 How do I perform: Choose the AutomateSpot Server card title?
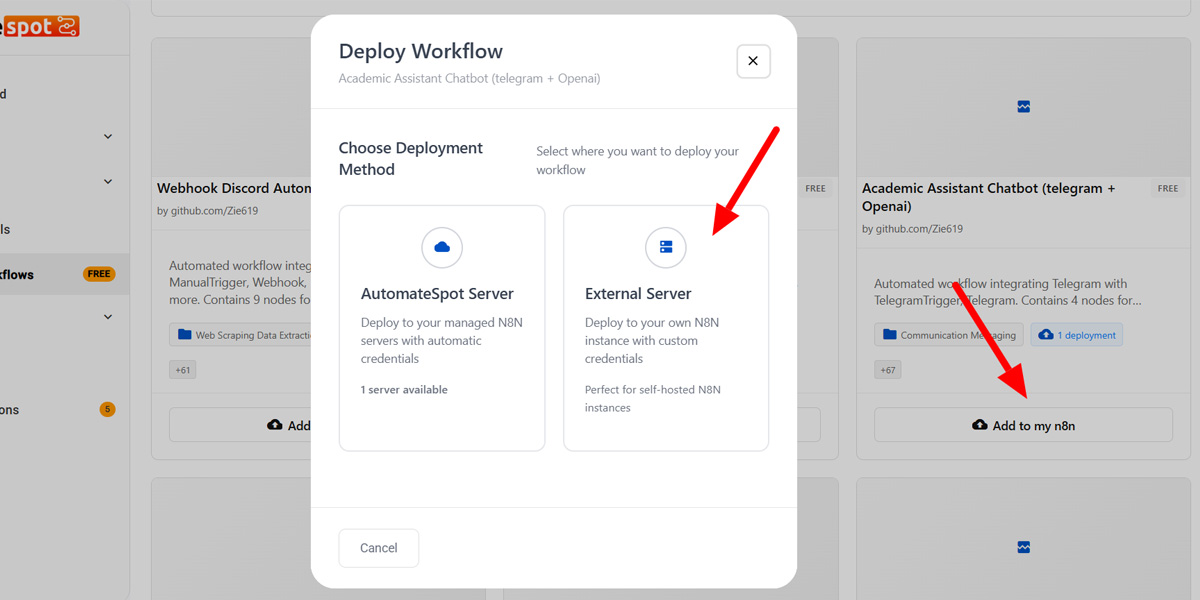(x=437, y=294)
